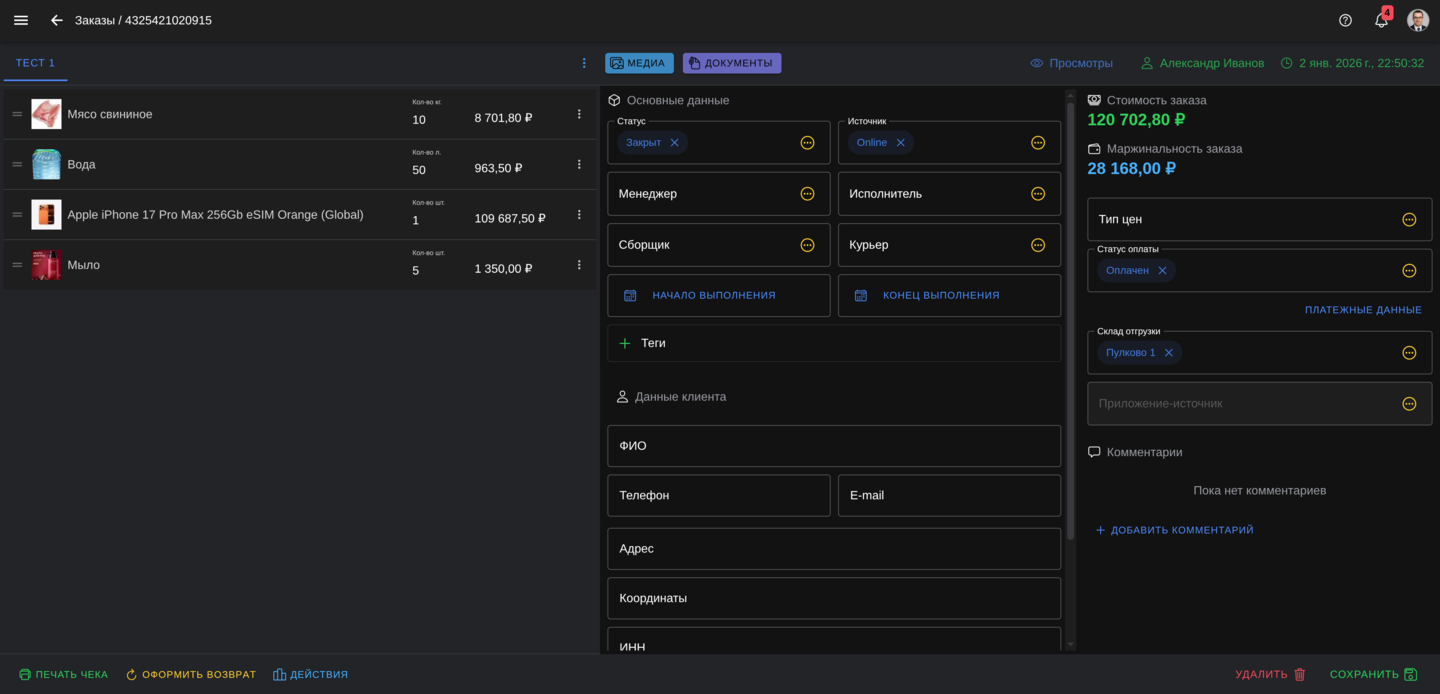Image resolution: width=1440 pixels, height=694 pixels.
Task: Click the СОХРАНИТЬ button
Action: [x=1373, y=675]
